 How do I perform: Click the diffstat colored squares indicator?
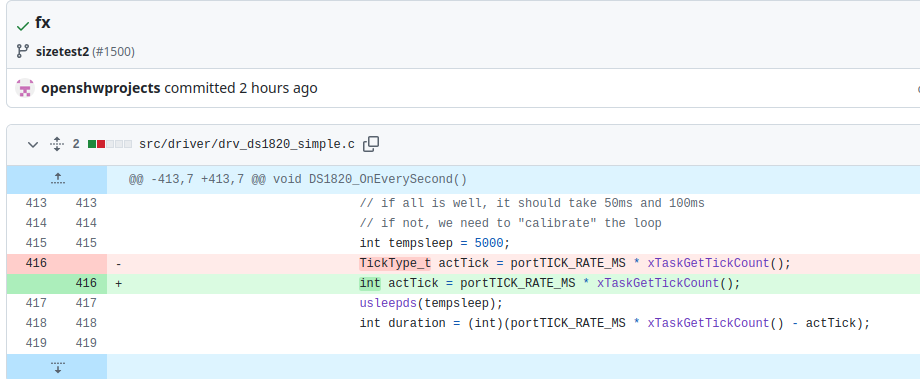[110, 144]
